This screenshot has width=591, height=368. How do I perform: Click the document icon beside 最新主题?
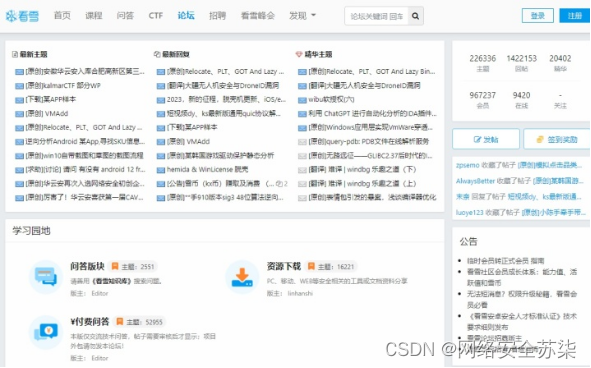pyautogui.click(x=15, y=54)
